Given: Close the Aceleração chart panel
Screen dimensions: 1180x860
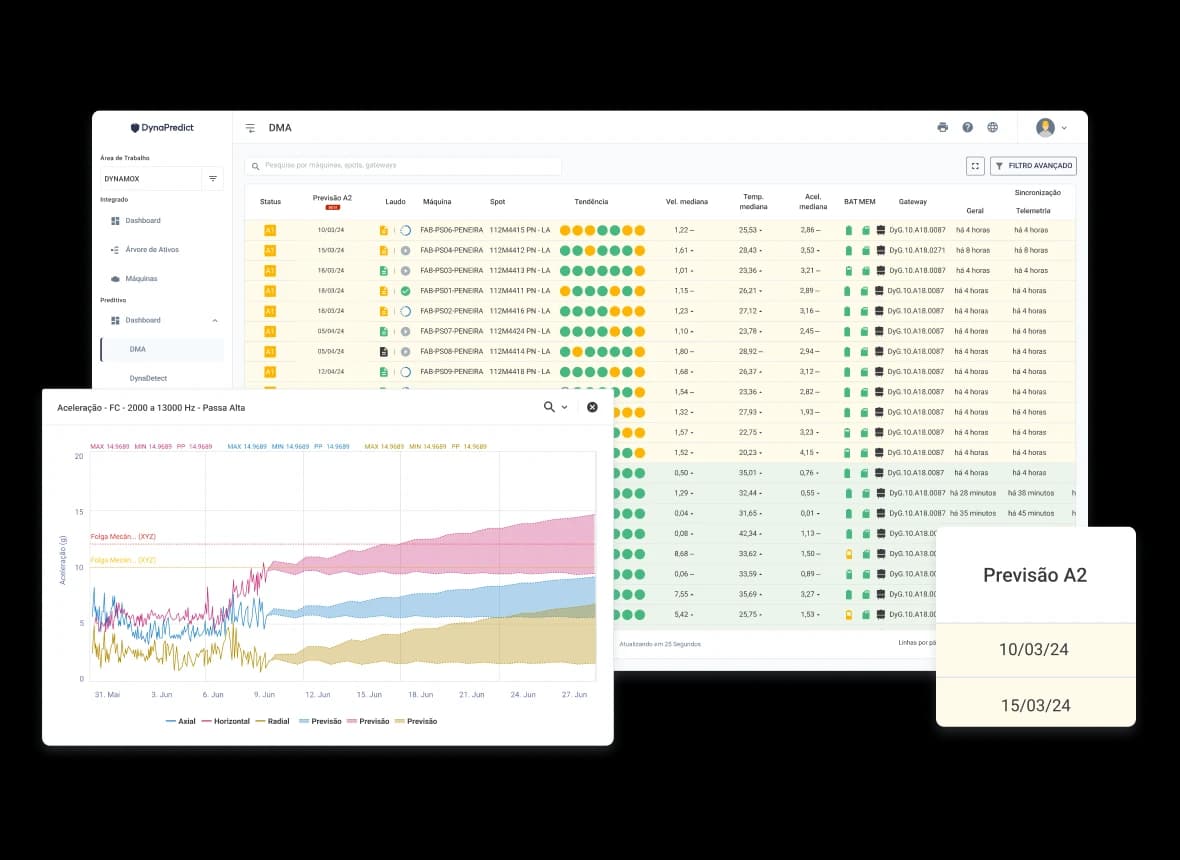Looking at the screenshot, I should click(x=592, y=407).
